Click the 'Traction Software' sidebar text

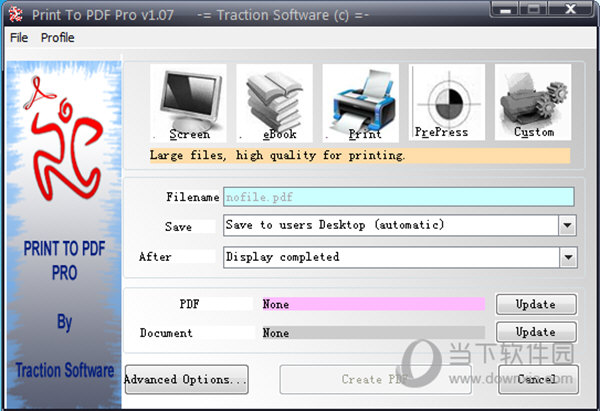(65, 370)
